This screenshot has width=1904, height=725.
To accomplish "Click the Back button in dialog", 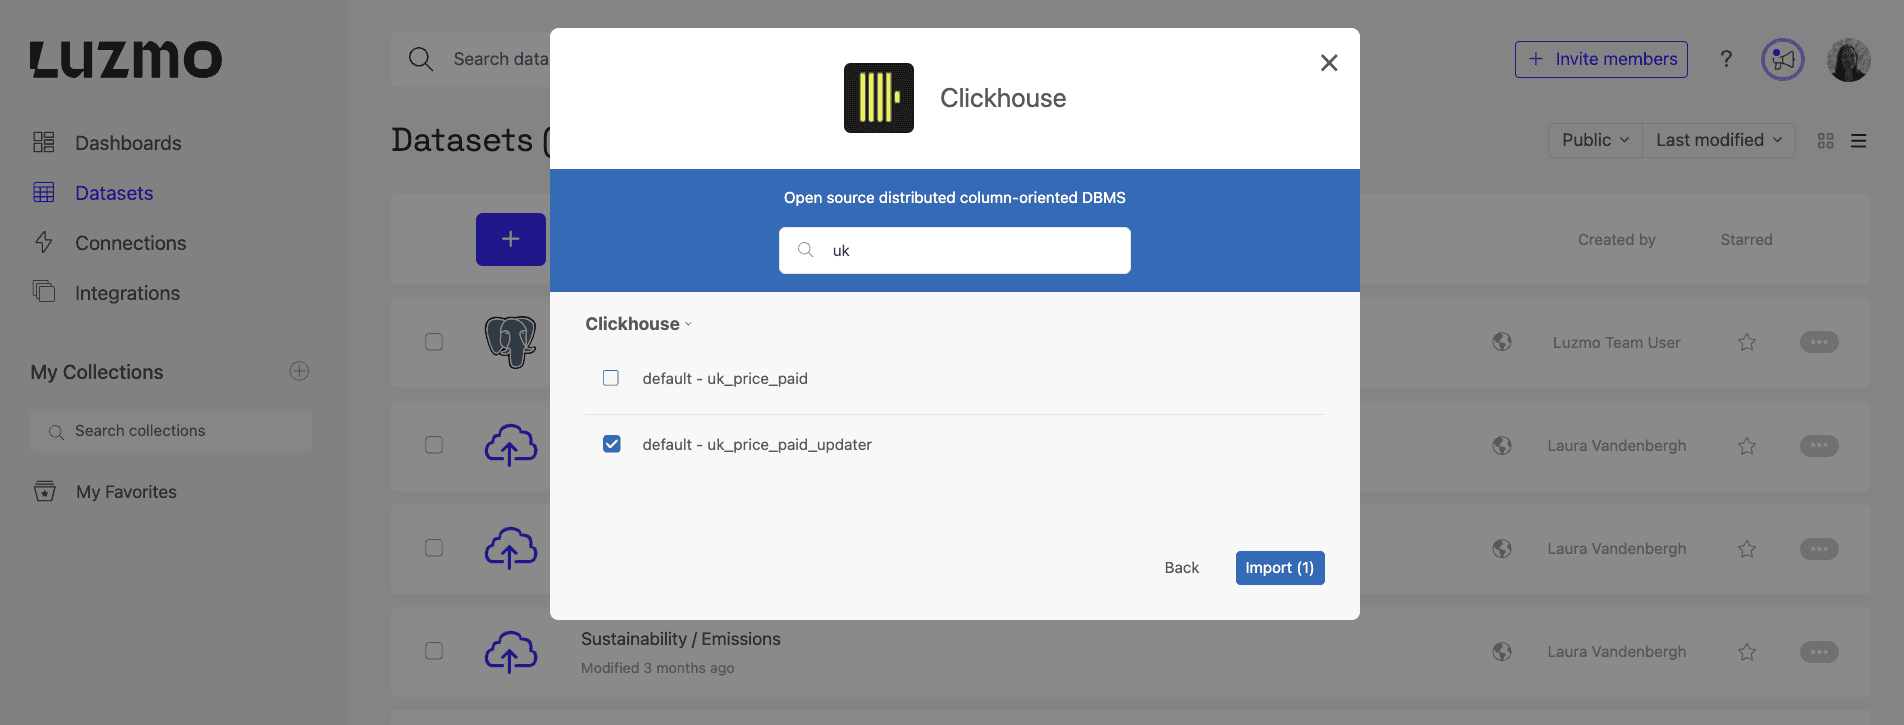I will pos(1181,568).
